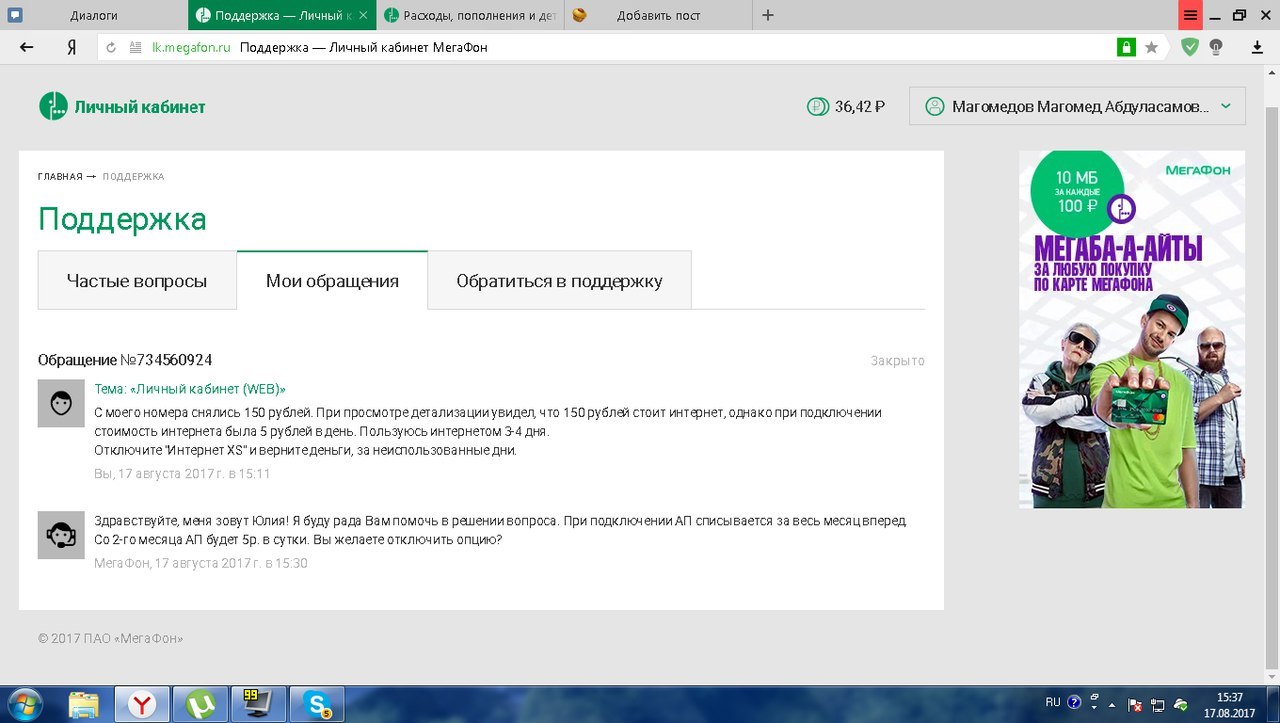Open the Расходы, пополнения browser tab
Viewport: 1280px width, 723px height.
pos(470,15)
